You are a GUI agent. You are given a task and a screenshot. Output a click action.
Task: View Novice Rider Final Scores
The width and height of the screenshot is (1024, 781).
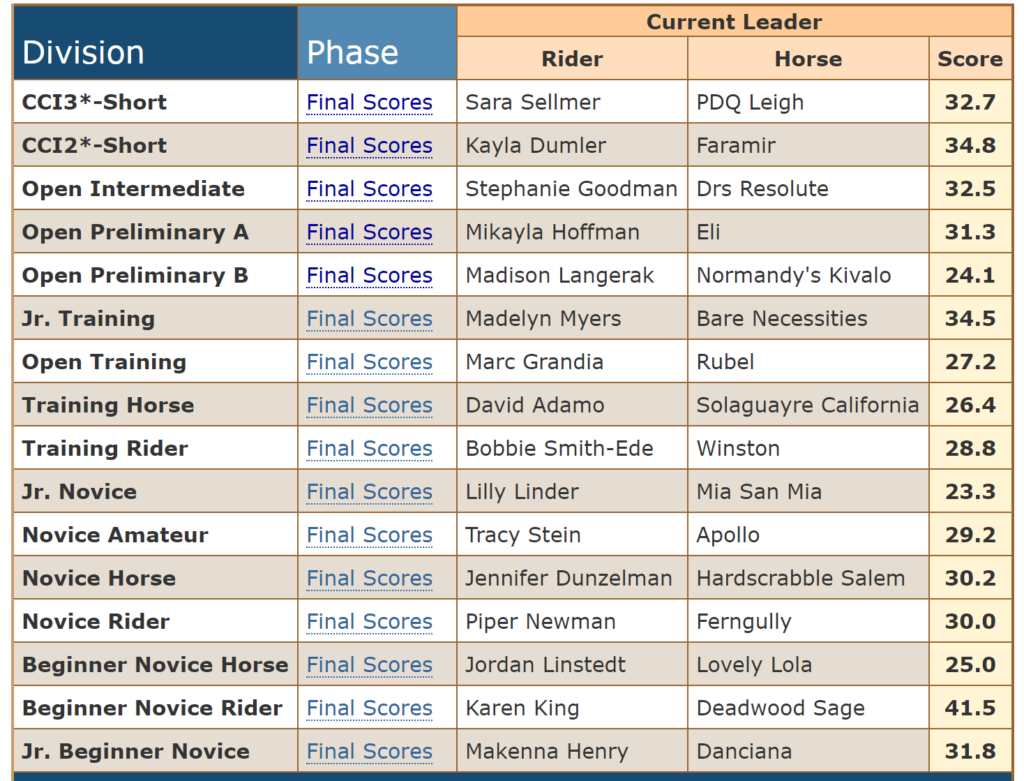(370, 622)
